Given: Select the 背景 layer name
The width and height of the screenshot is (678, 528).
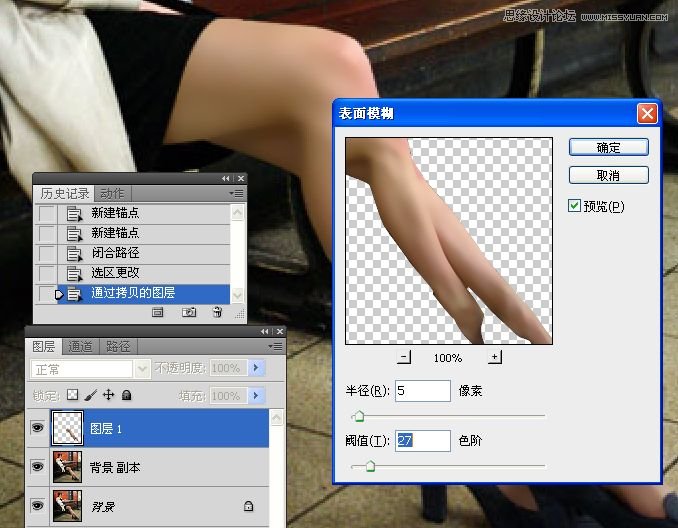Looking at the screenshot, I should point(103,506).
